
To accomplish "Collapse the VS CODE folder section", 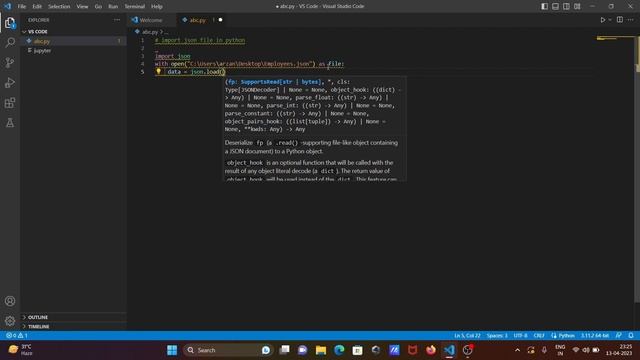I will (x=73, y=31).
